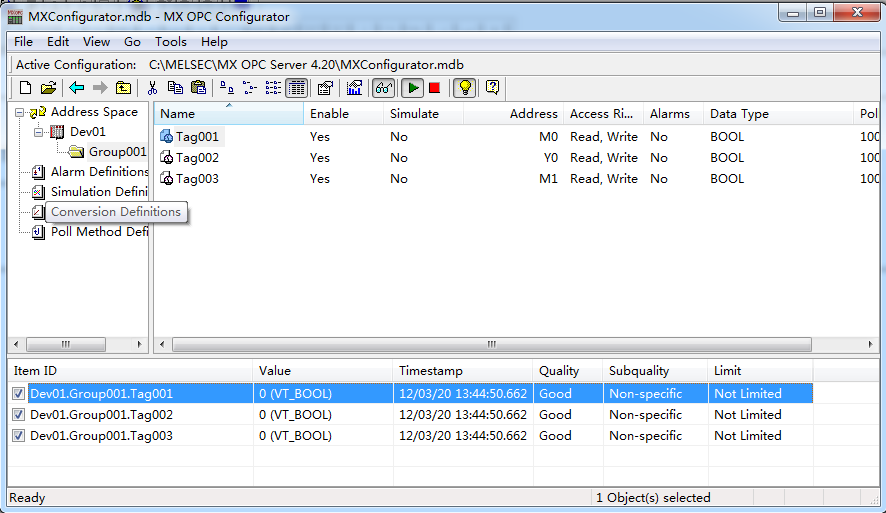Sort by Enable column header
The width and height of the screenshot is (886, 513).
[x=344, y=114]
